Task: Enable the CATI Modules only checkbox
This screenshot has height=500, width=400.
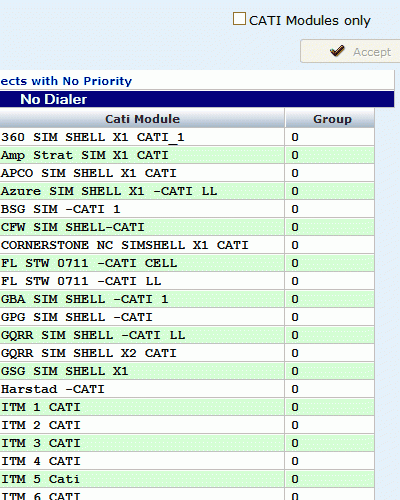Action: click(x=239, y=19)
